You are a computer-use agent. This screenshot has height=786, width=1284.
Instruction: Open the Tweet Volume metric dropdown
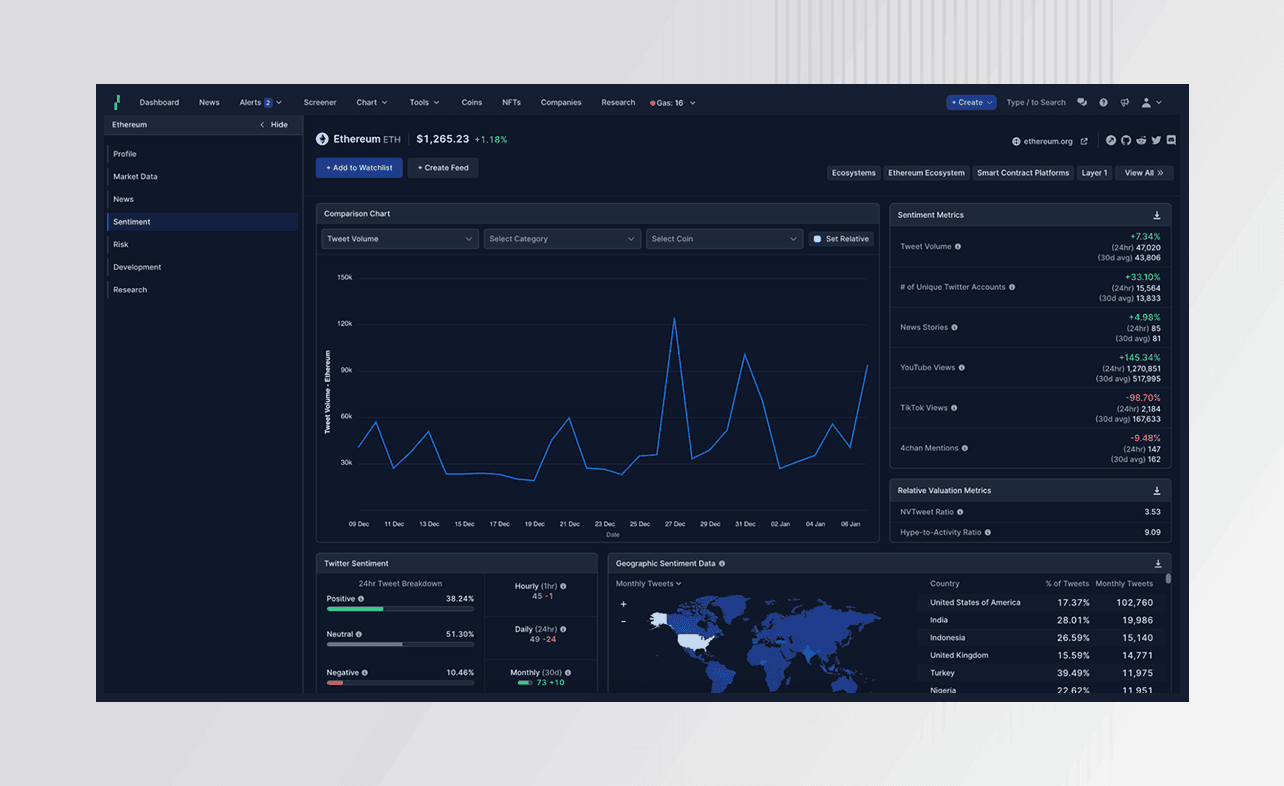400,239
